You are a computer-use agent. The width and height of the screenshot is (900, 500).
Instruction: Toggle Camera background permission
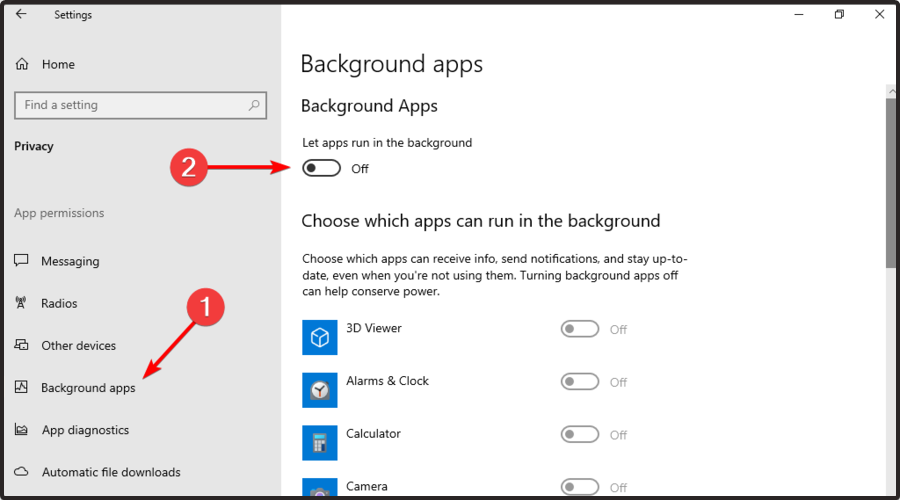pos(580,487)
